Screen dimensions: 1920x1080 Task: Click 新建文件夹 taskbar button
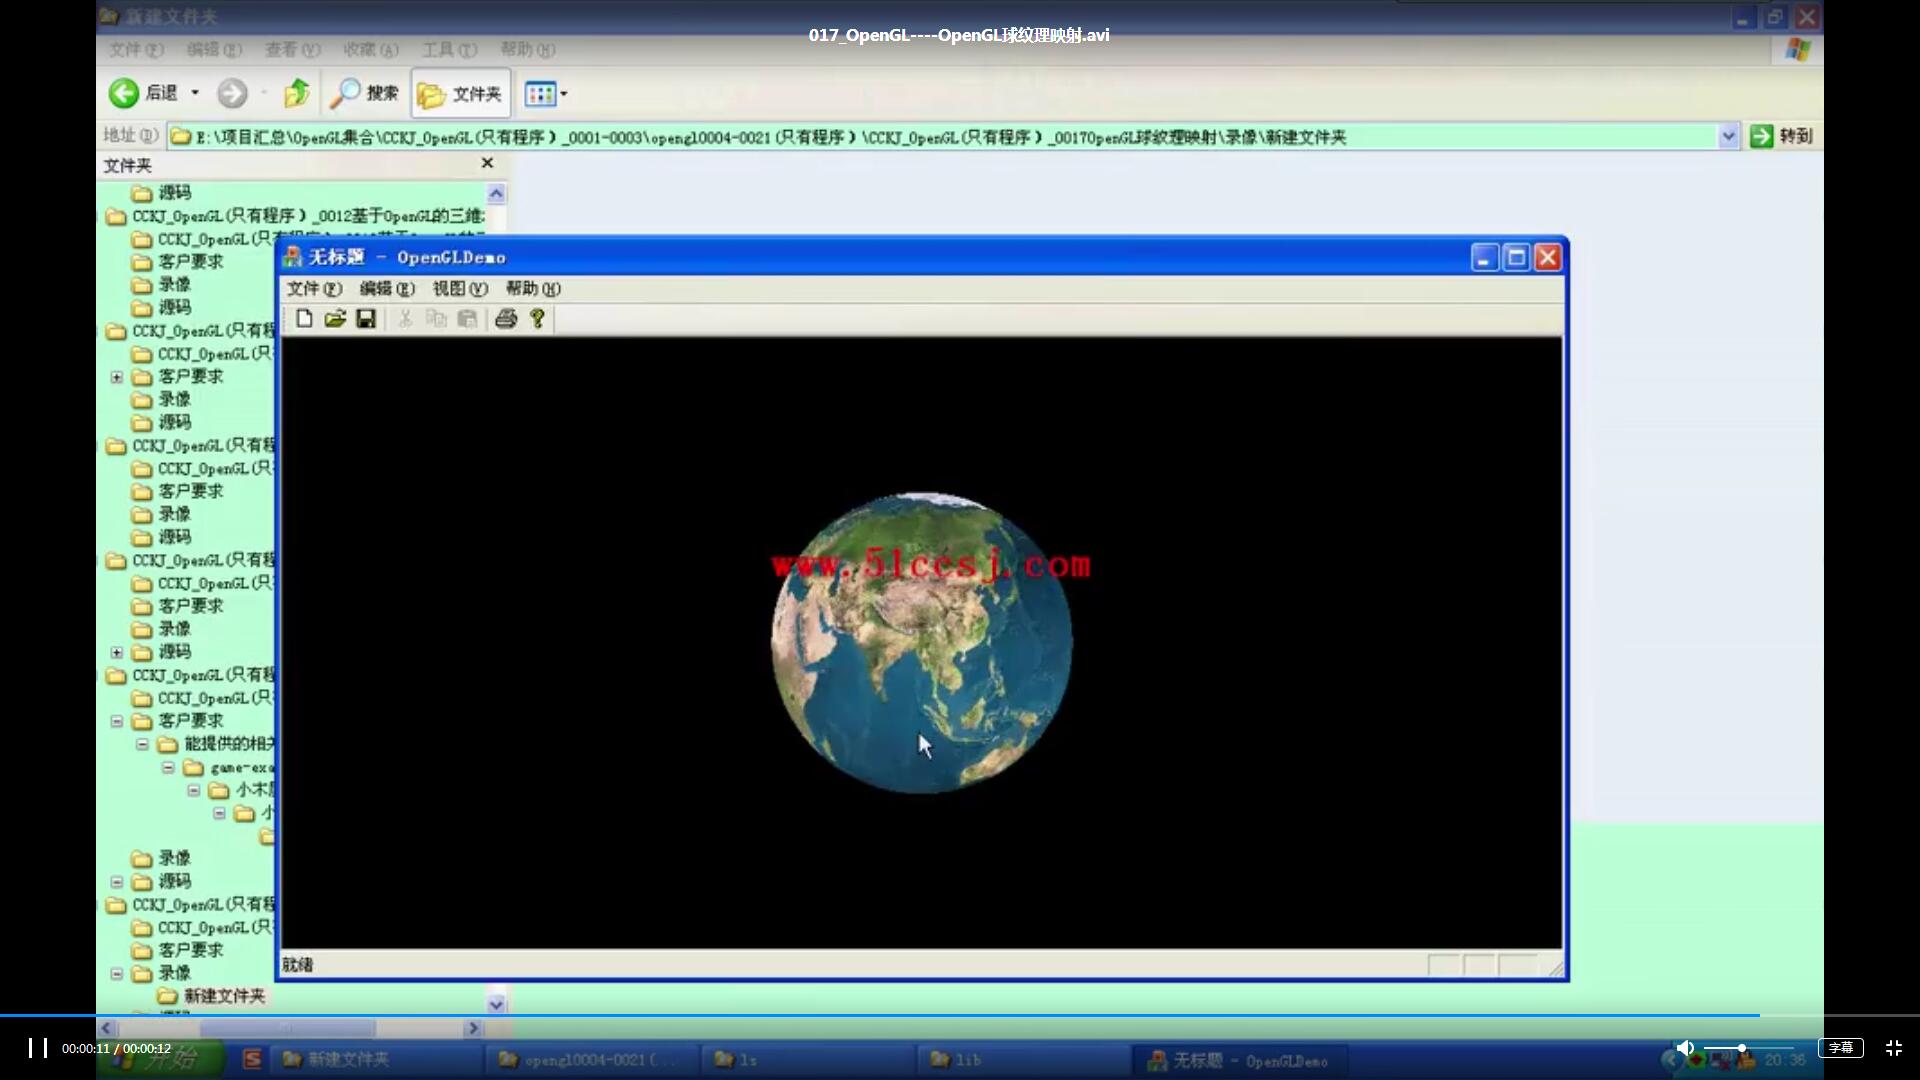[x=377, y=1060]
